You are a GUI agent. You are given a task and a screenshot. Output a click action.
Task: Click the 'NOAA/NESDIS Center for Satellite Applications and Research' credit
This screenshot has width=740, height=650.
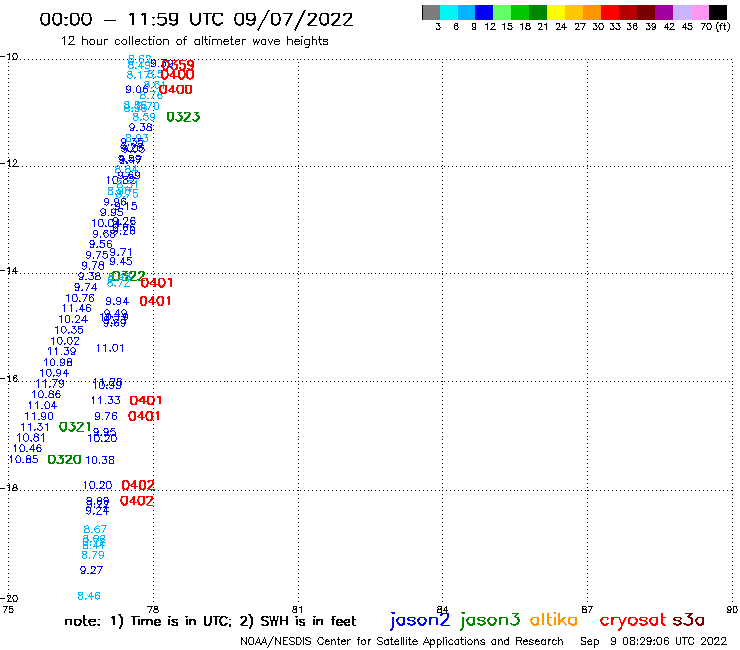tap(402, 641)
